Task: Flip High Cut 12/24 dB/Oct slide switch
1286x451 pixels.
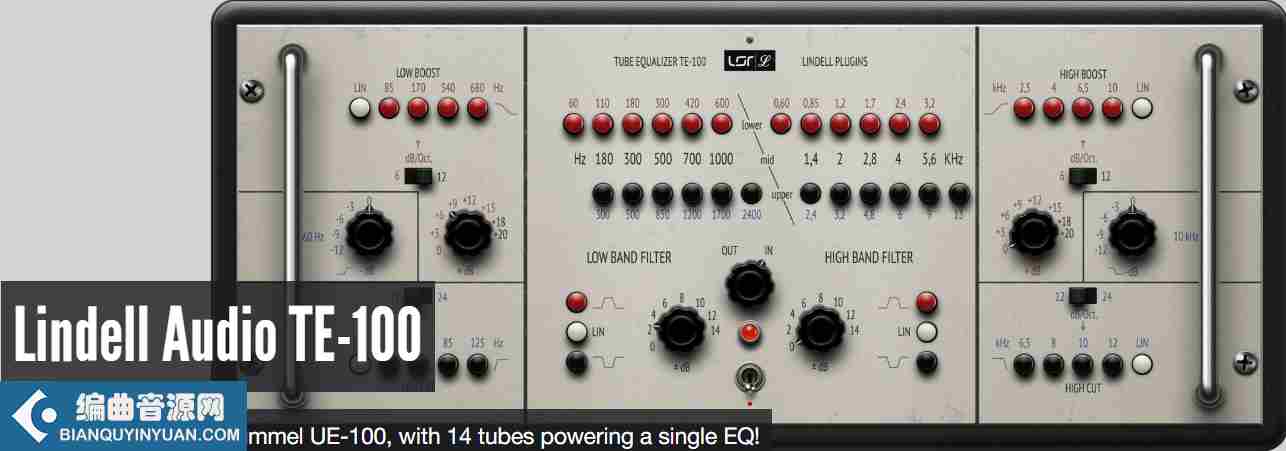Action: click(1083, 295)
